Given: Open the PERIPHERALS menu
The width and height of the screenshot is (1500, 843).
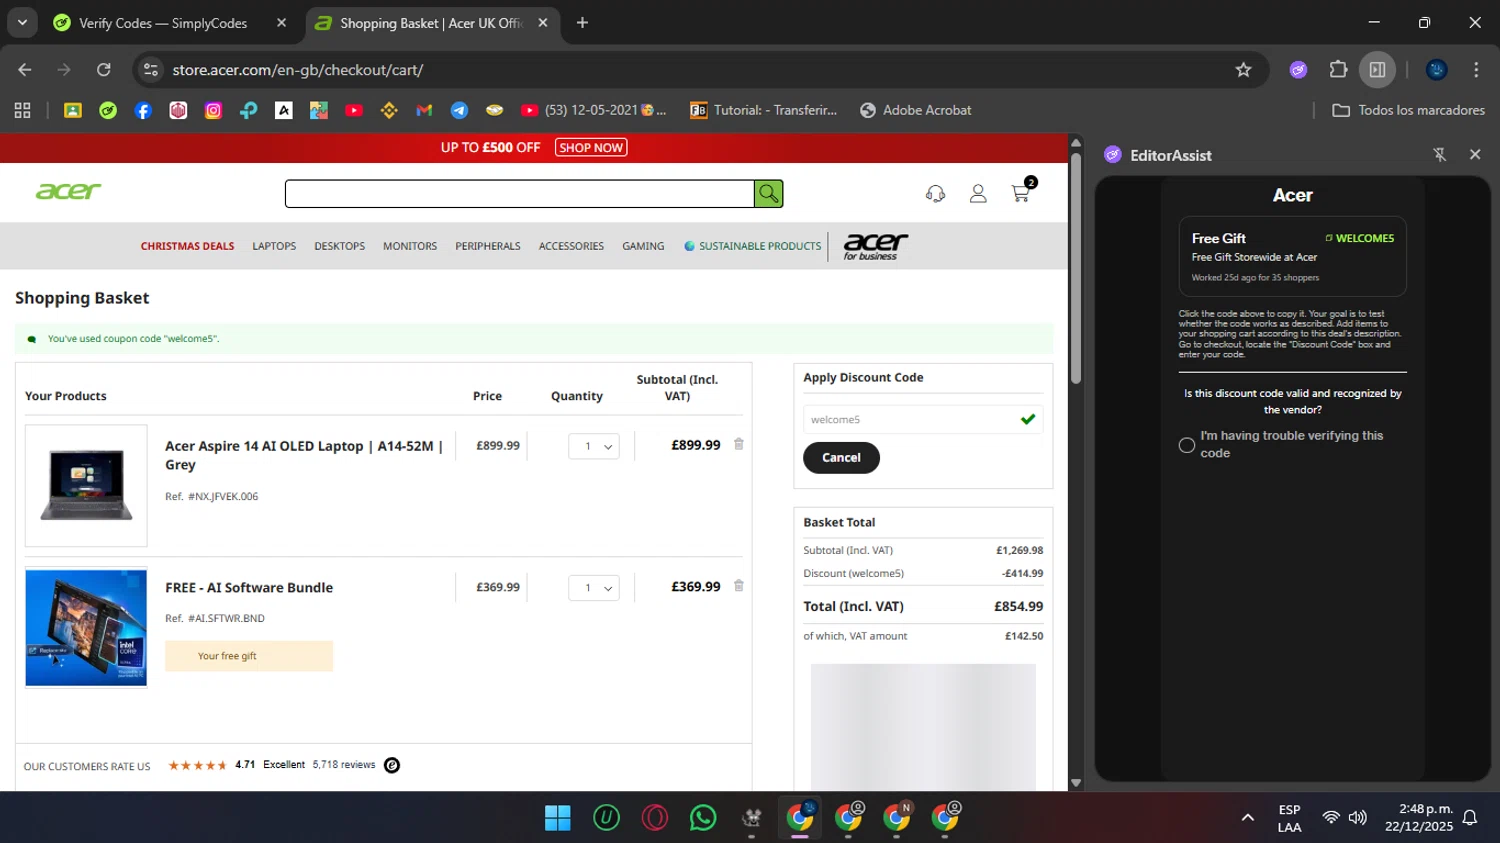Looking at the screenshot, I should [x=488, y=246].
